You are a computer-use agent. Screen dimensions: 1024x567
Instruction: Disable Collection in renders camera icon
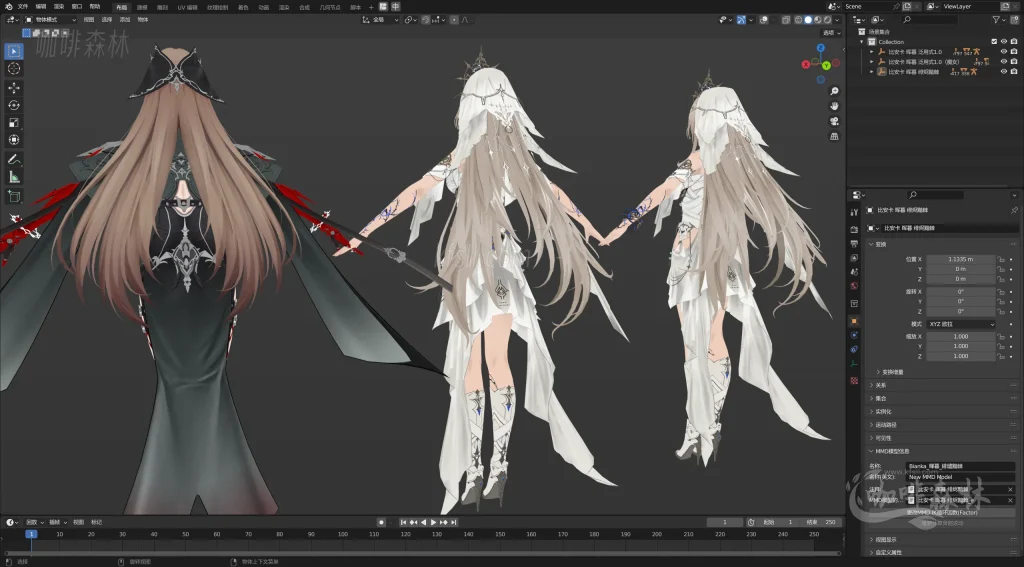click(x=1014, y=42)
